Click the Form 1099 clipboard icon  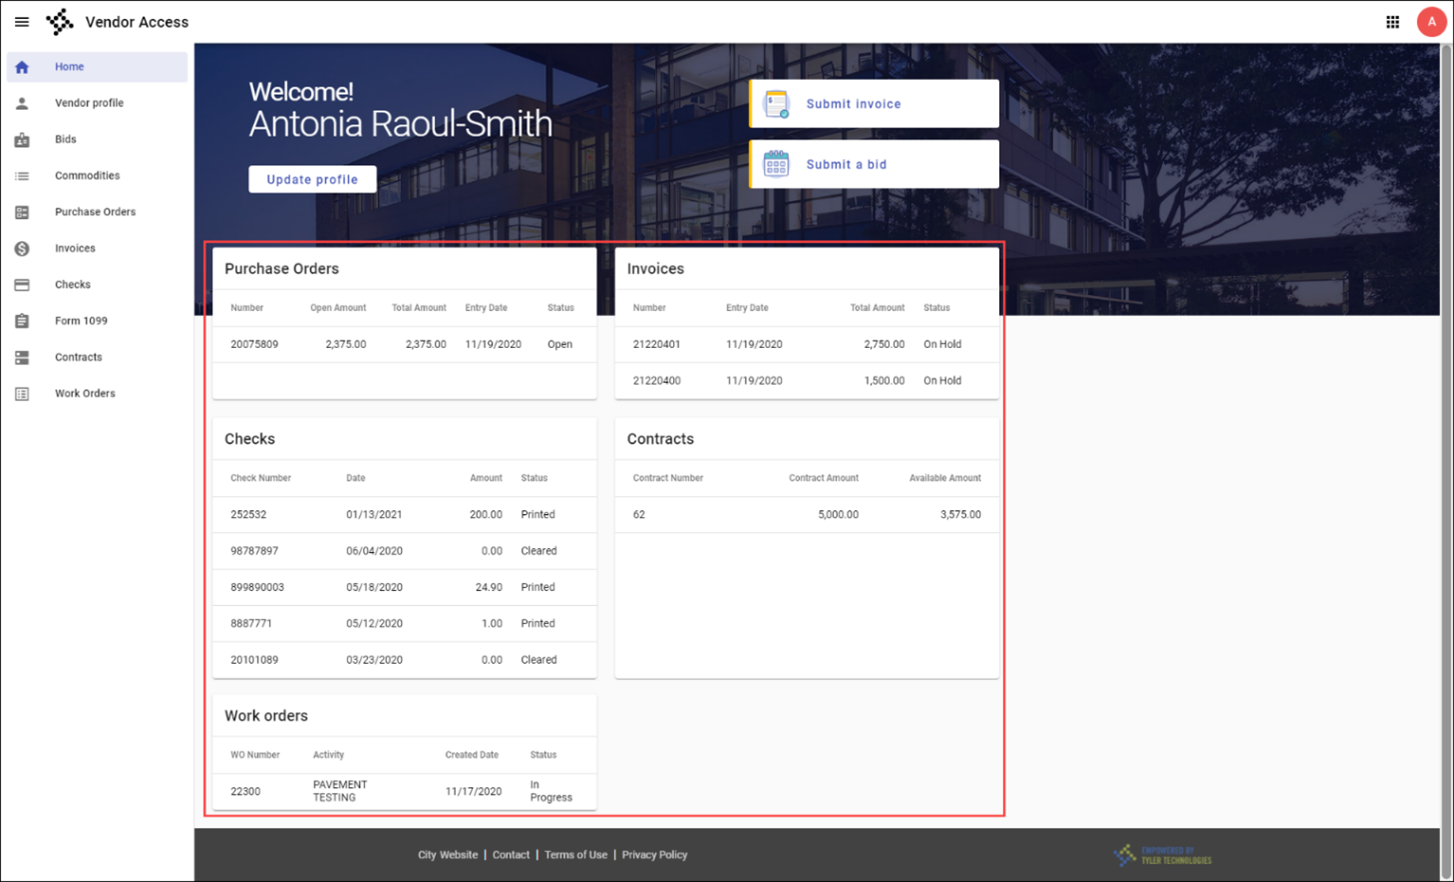coord(22,321)
